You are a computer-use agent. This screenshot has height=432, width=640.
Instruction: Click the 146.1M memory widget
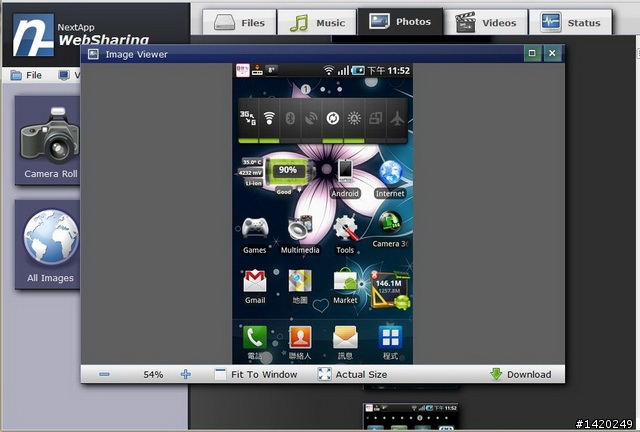(x=390, y=289)
